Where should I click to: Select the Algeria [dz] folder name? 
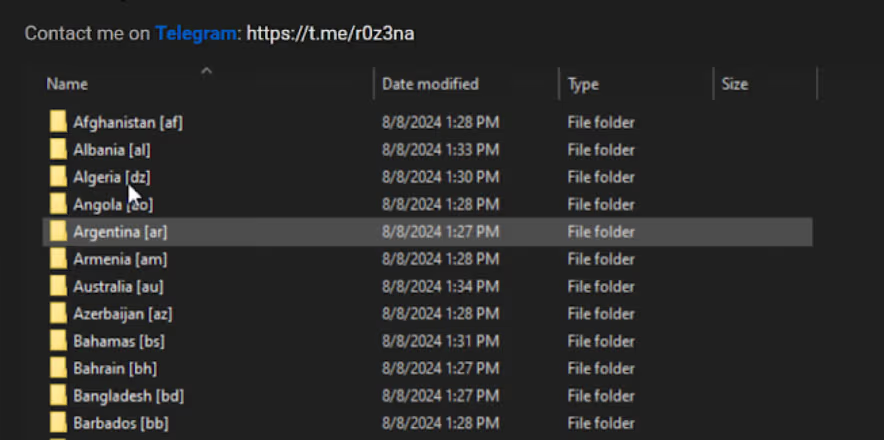[111, 177]
